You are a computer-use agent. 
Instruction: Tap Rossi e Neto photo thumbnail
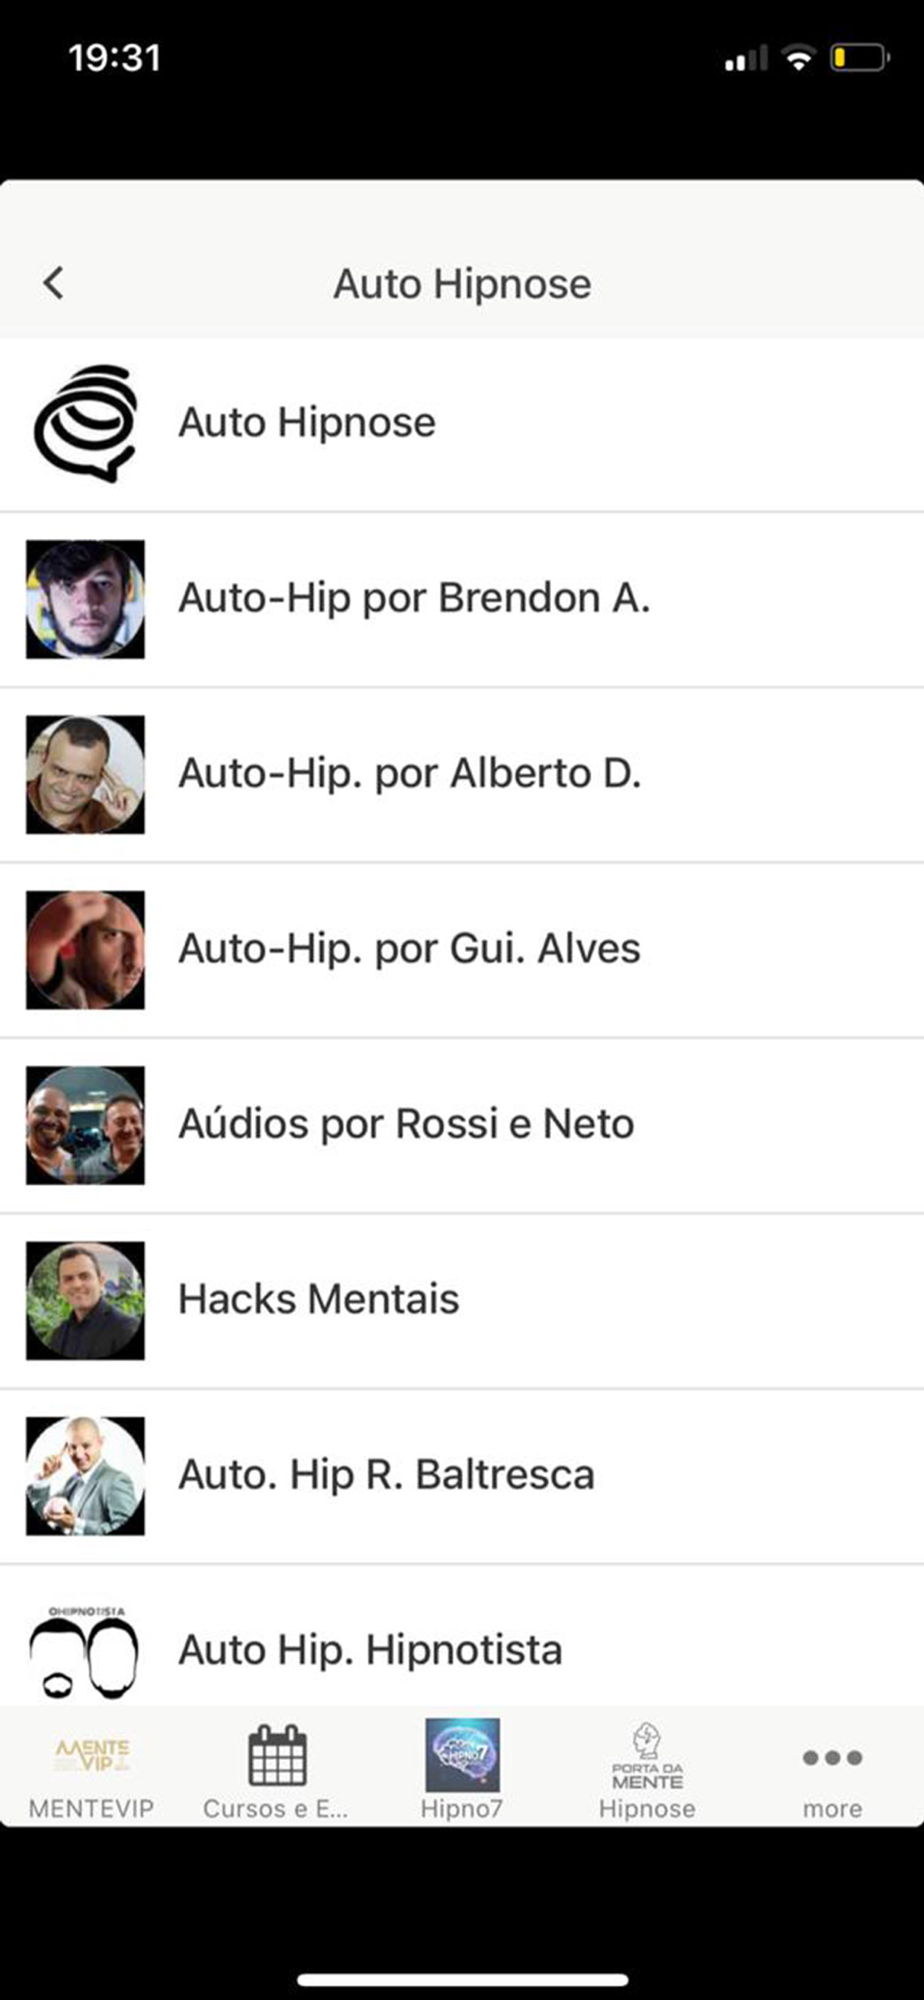pyautogui.click(x=85, y=1125)
